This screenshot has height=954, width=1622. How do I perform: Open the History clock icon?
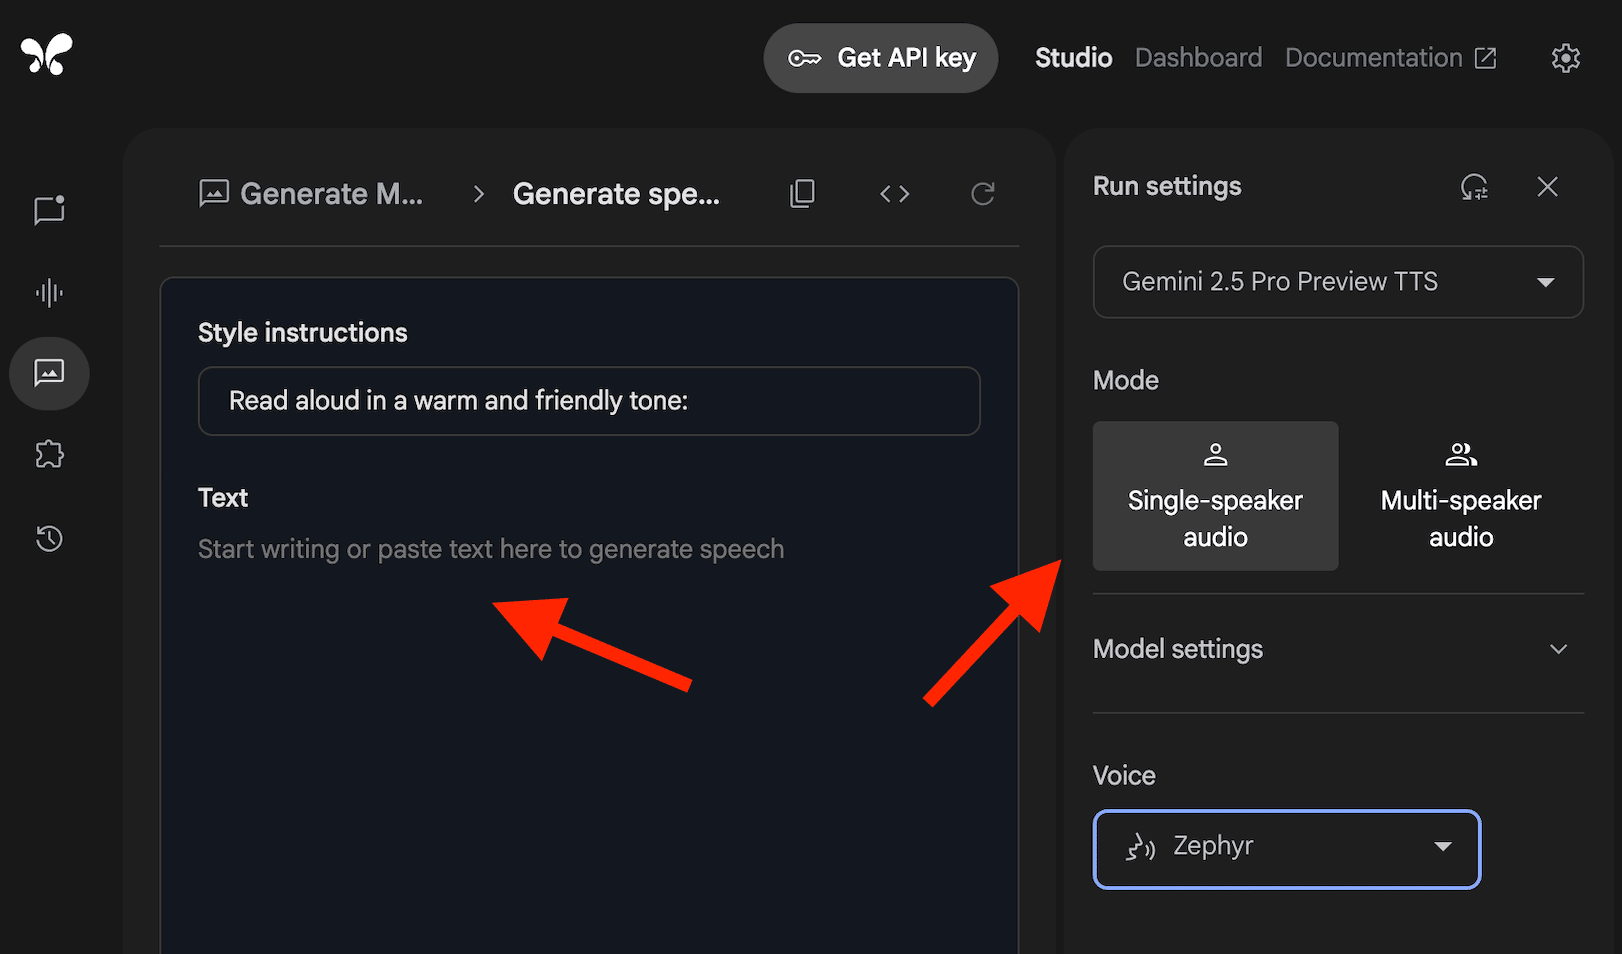[x=49, y=538]
